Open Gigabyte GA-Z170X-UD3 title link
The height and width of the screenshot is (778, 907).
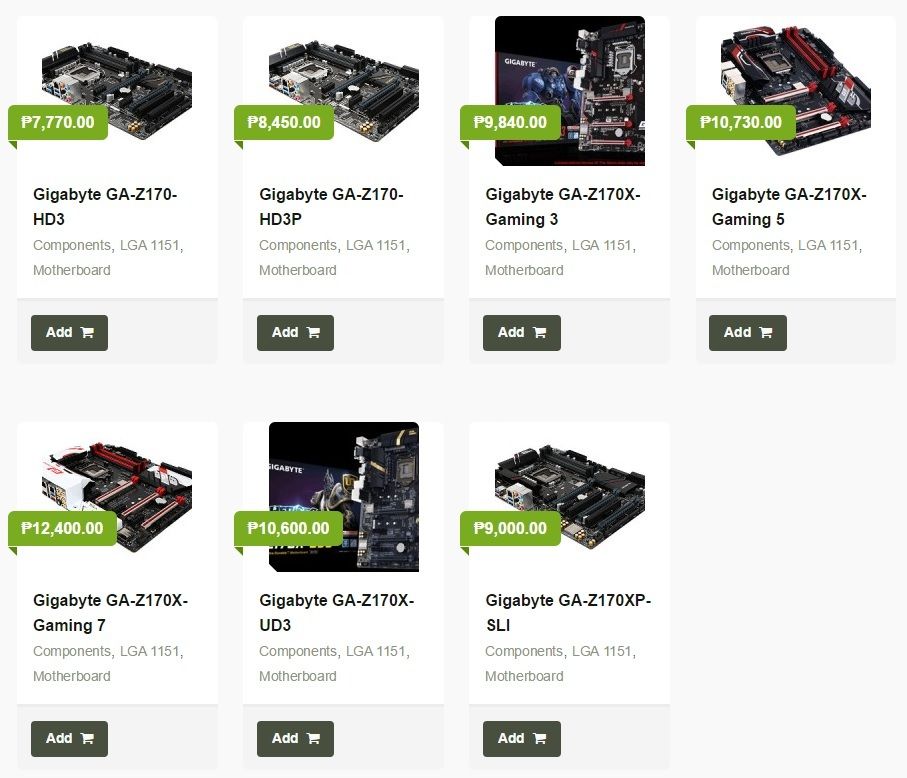337,613
